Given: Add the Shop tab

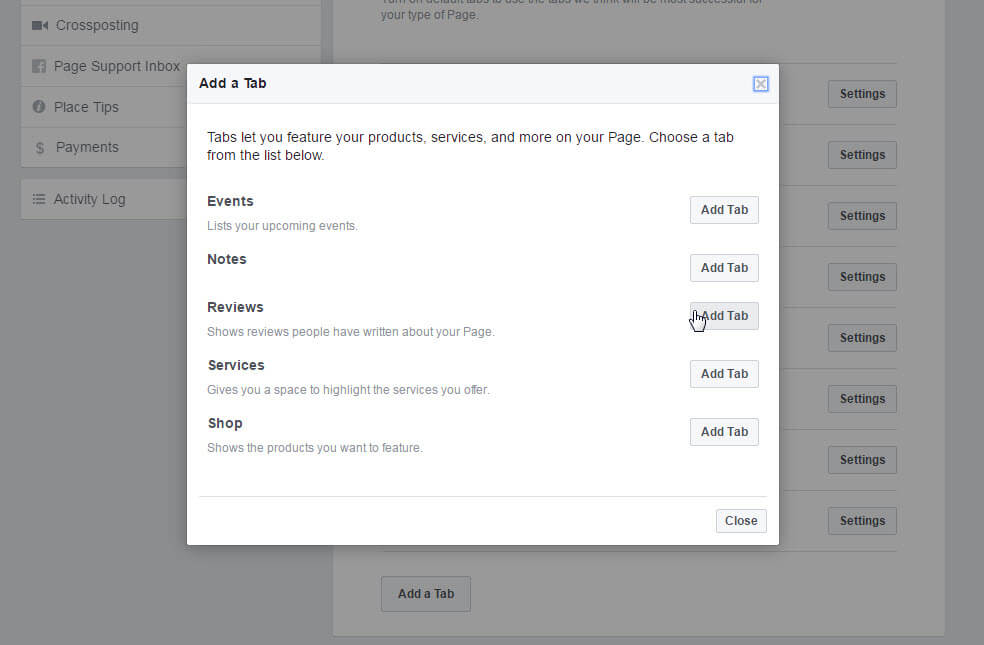Looking at the screenshot, I should (724, 432).
